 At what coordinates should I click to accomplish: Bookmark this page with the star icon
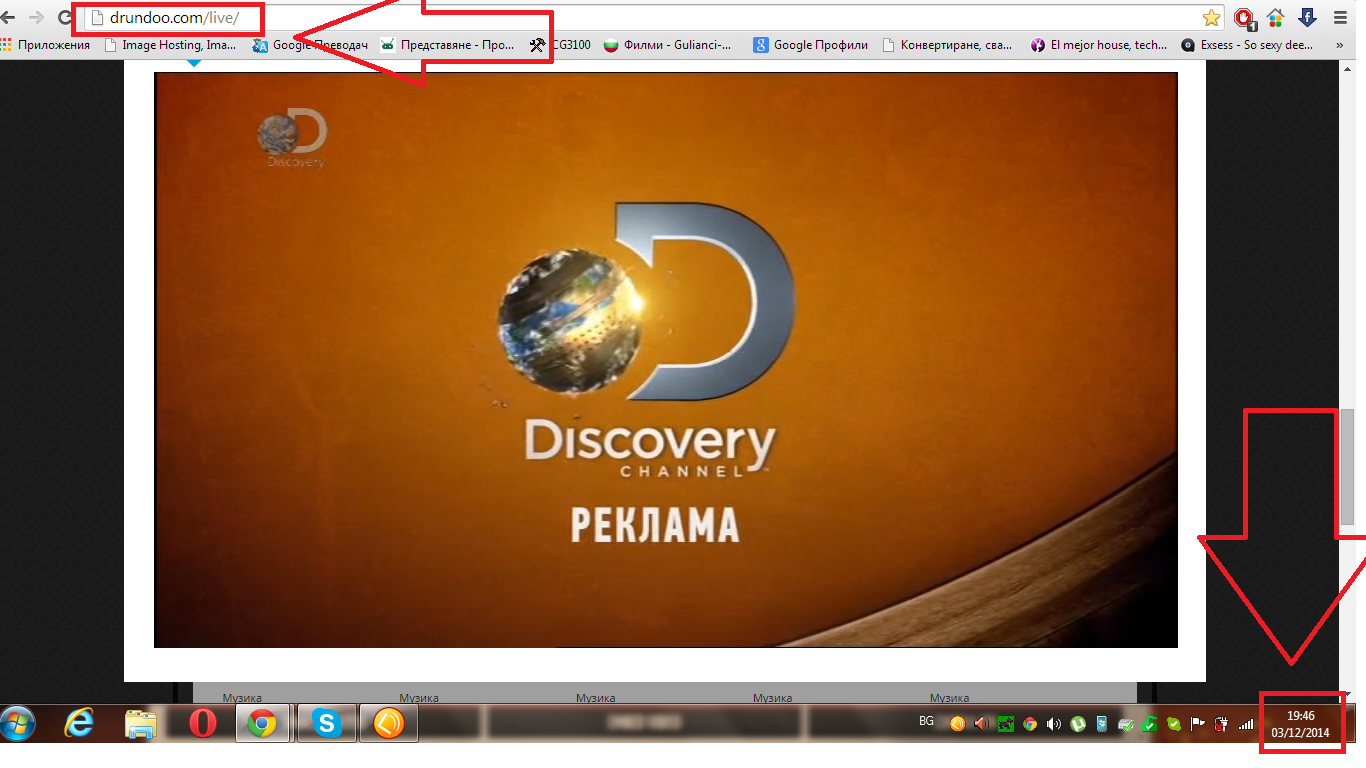pyautogui.click(x=1211, y=17)
